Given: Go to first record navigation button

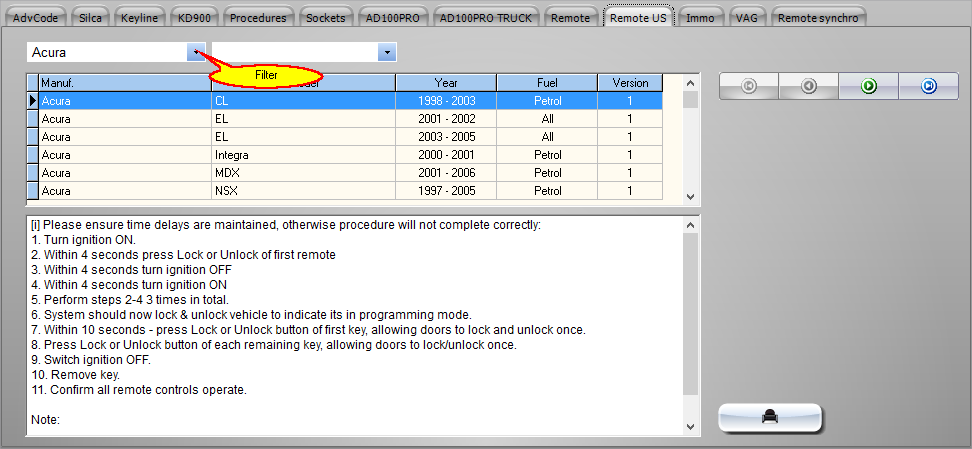Looking at the screenshot, I should pyautogui.click(x=749, y=87).
